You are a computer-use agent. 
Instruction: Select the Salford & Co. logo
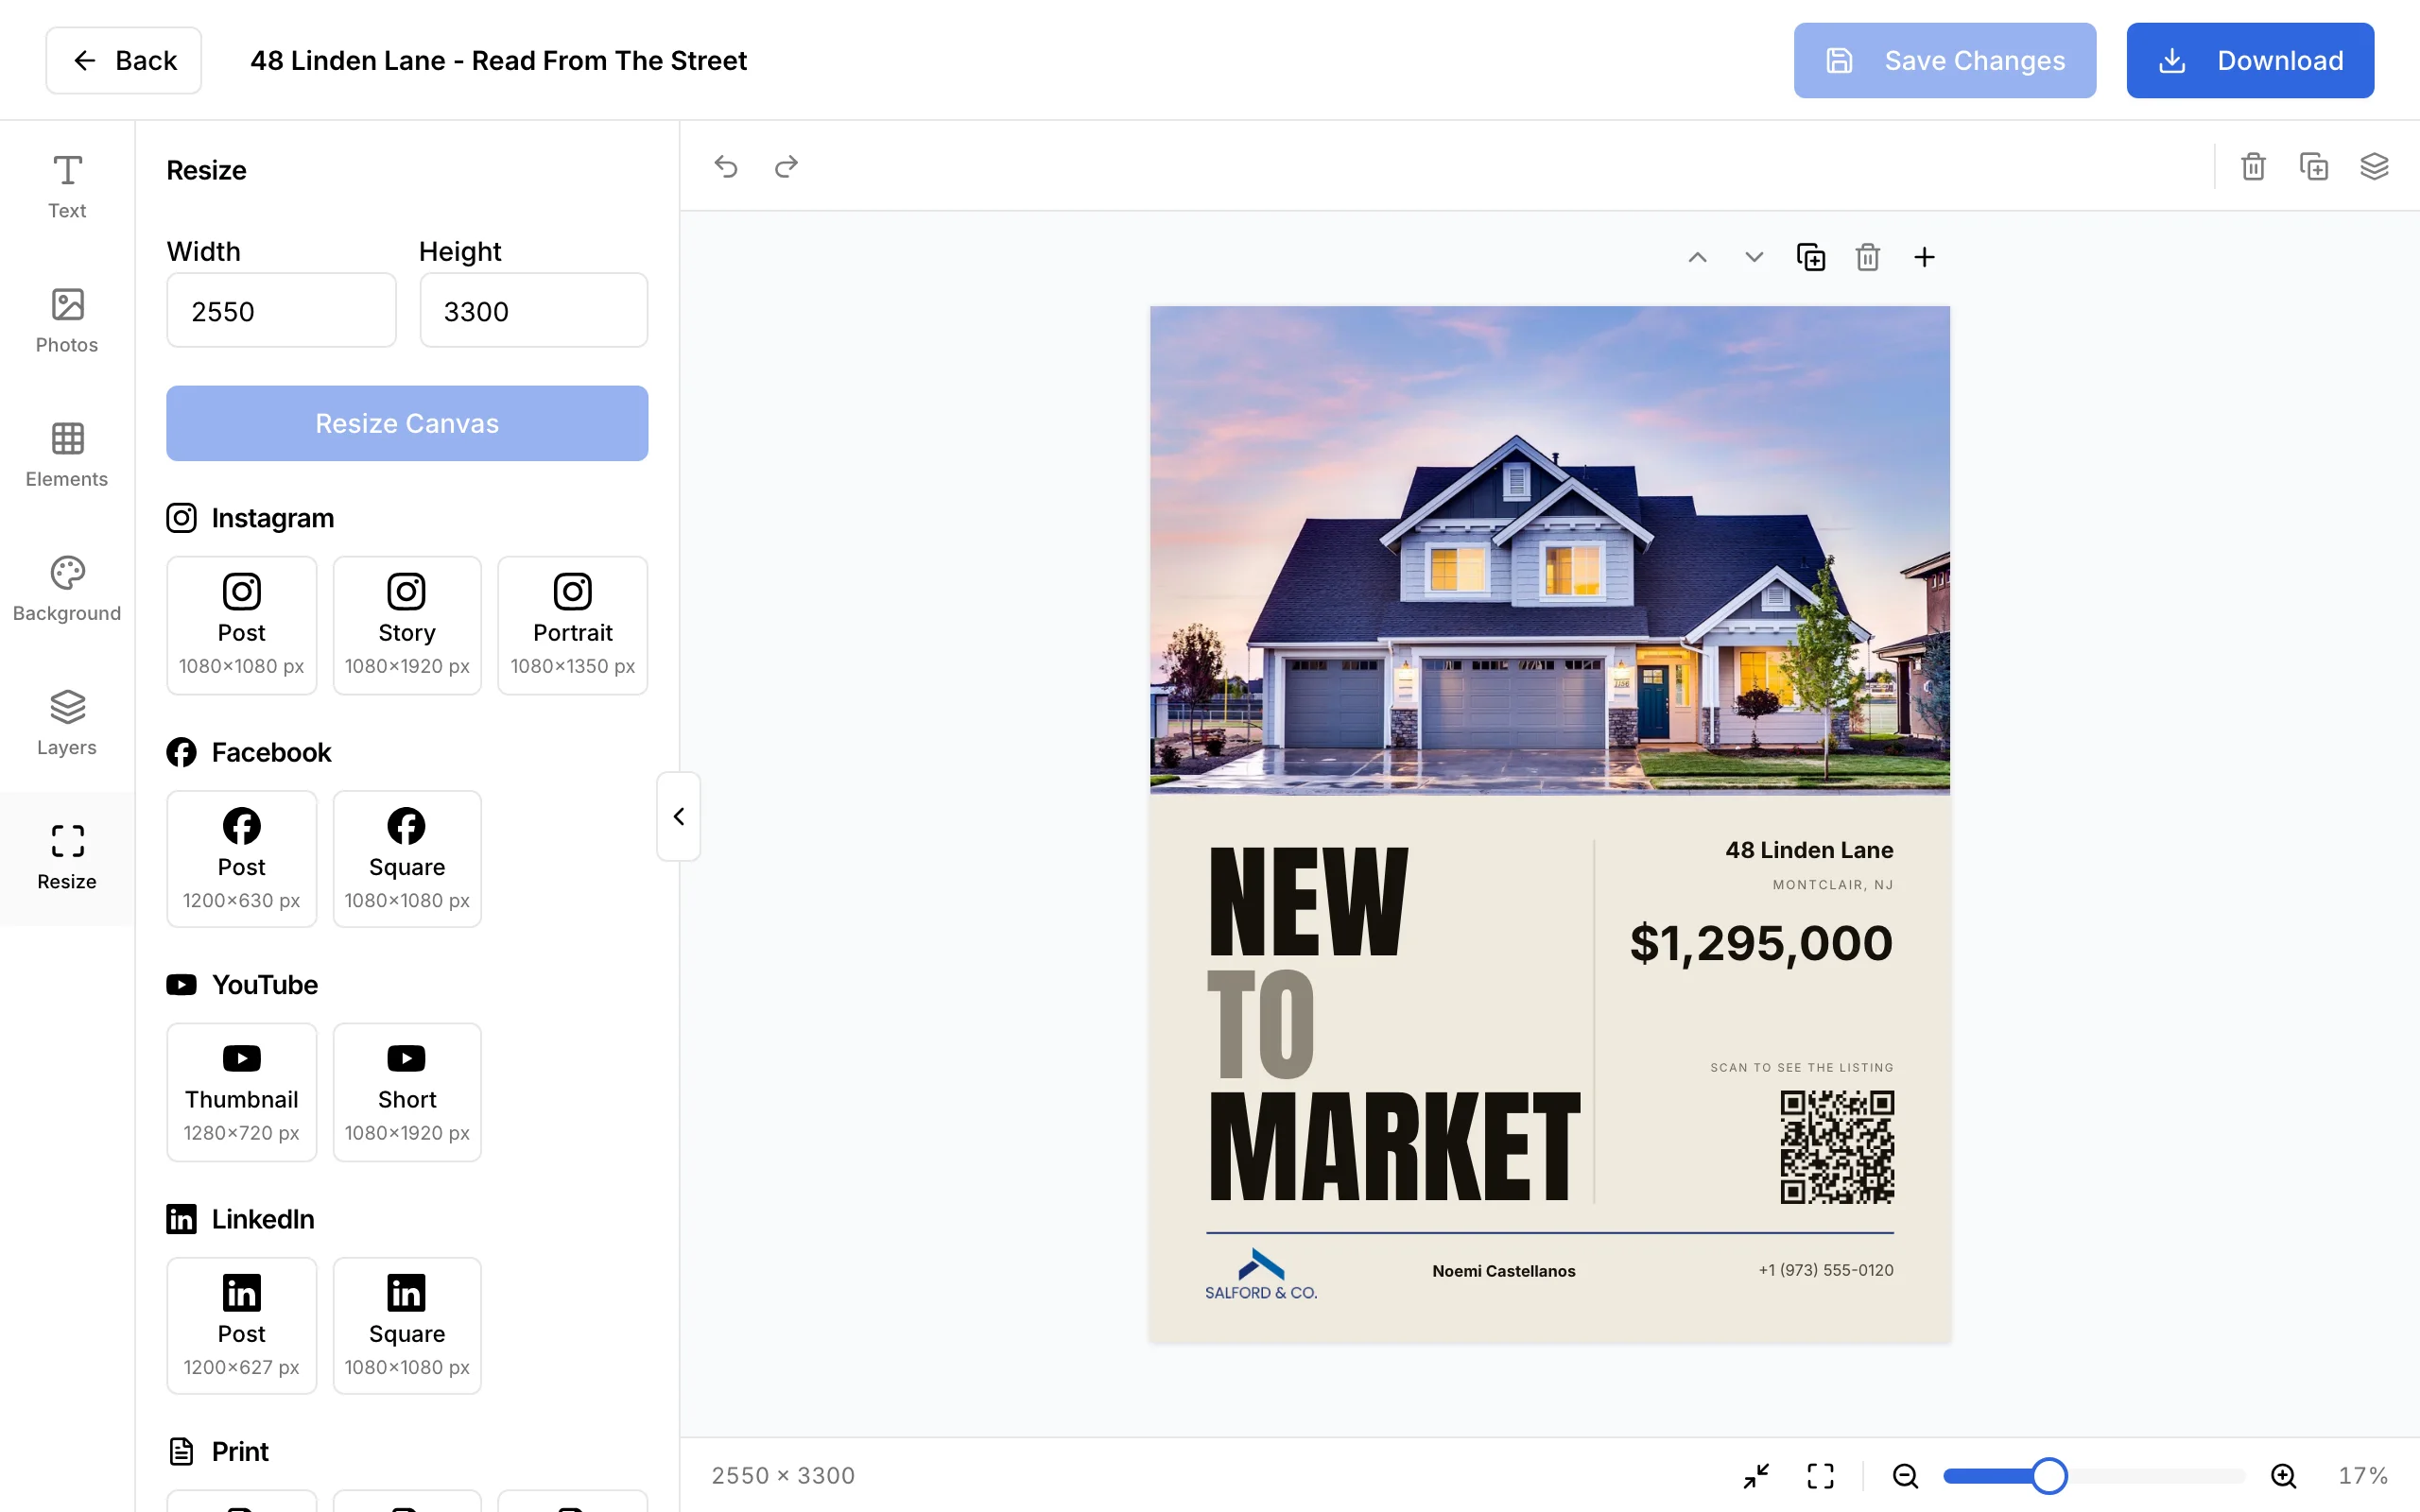pyautogui.click(x=1261, y=1274)
